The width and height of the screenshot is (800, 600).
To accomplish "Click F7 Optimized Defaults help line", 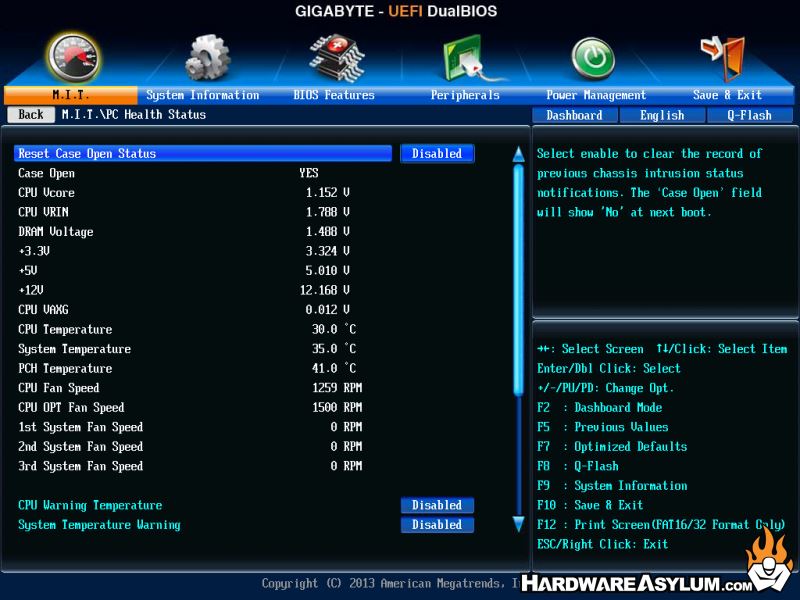I will pos(612,446).
